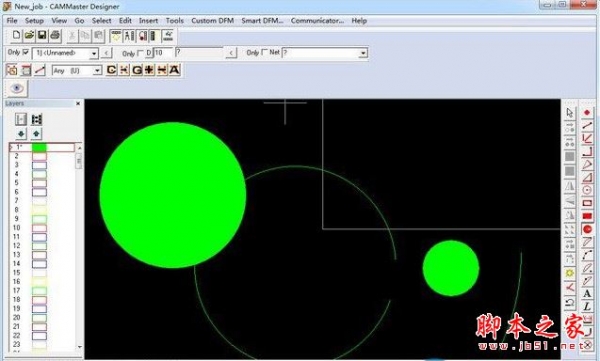Select the filled red rectangle tool
The height and width of the screenshot is (361, 600).
coord(587,216)
